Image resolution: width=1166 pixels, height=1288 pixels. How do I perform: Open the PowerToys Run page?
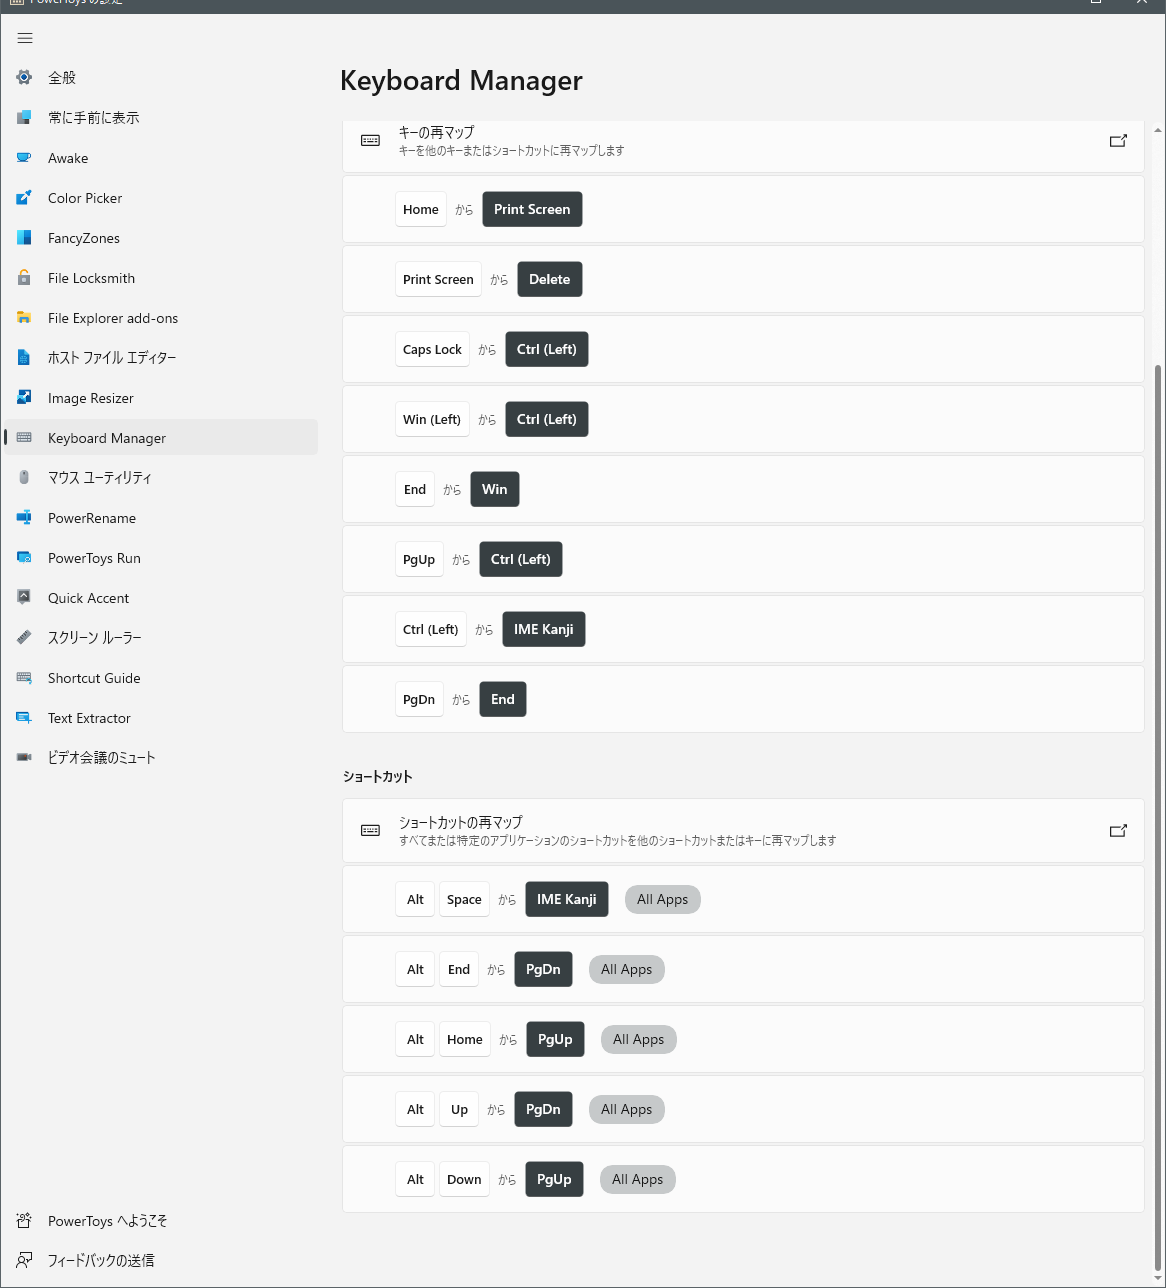click(x=161, y=558)
